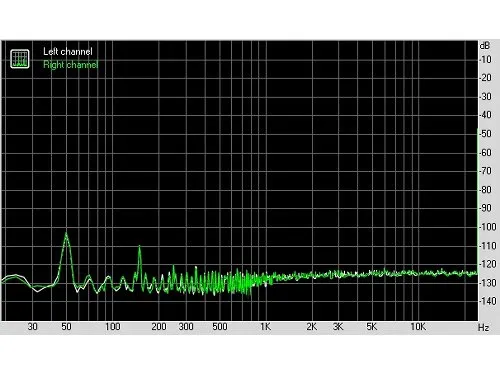Click the '50' frequency axis label
Viewport: 500px width, 375px height.
(66, 327)
